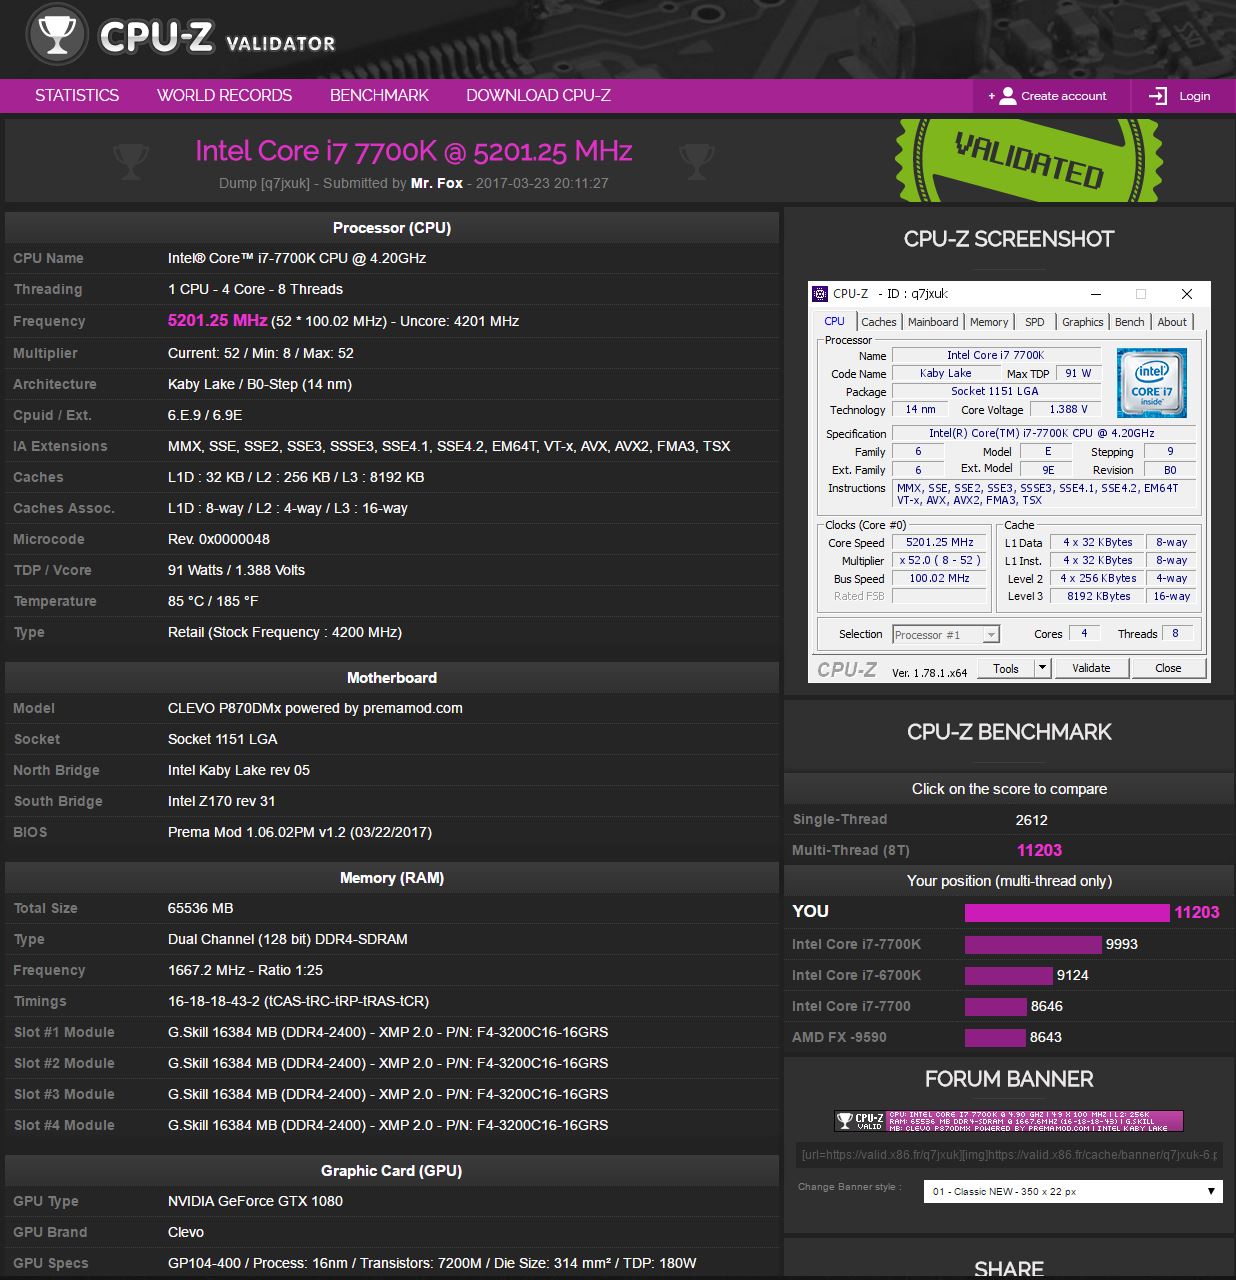
Task: Click the Multi-Thread score 11203
Action: [1039, 850]
